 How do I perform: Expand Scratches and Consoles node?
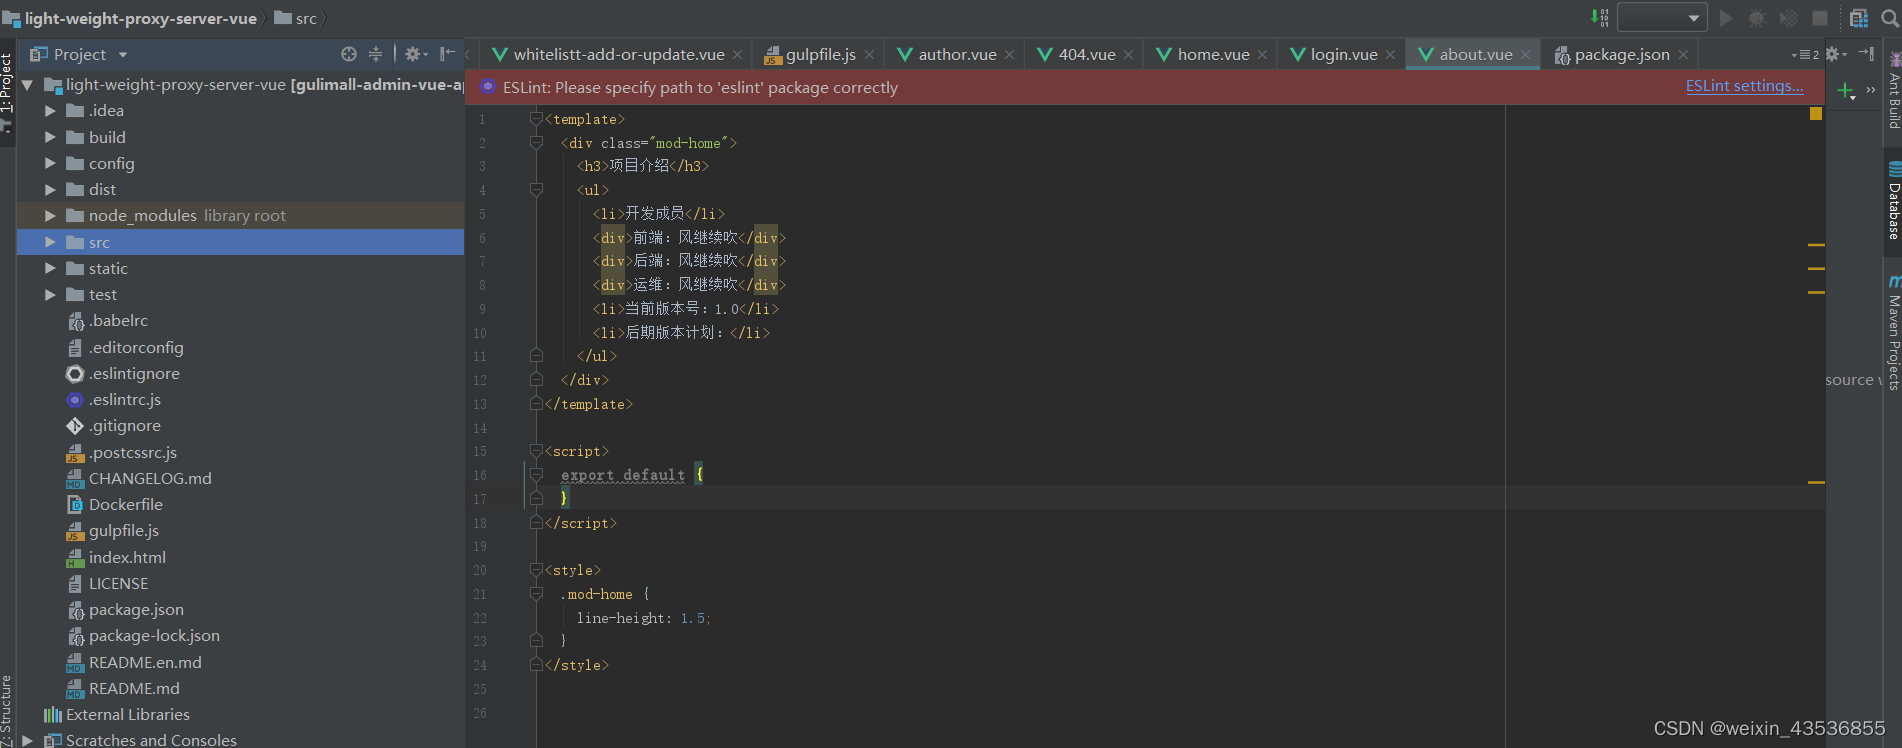coord(28,740)
